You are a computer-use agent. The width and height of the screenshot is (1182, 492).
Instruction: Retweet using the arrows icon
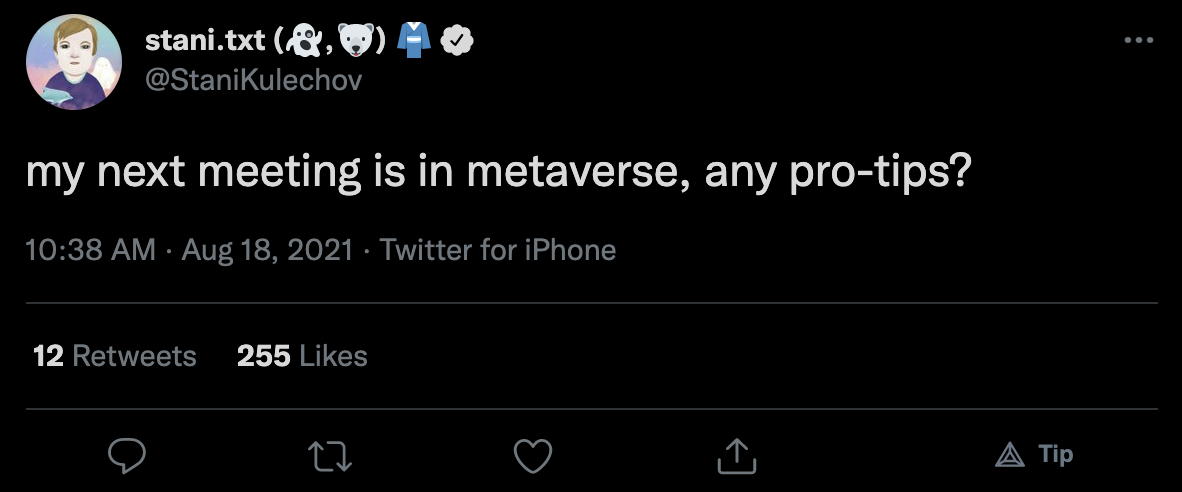(x=330, y=455)
